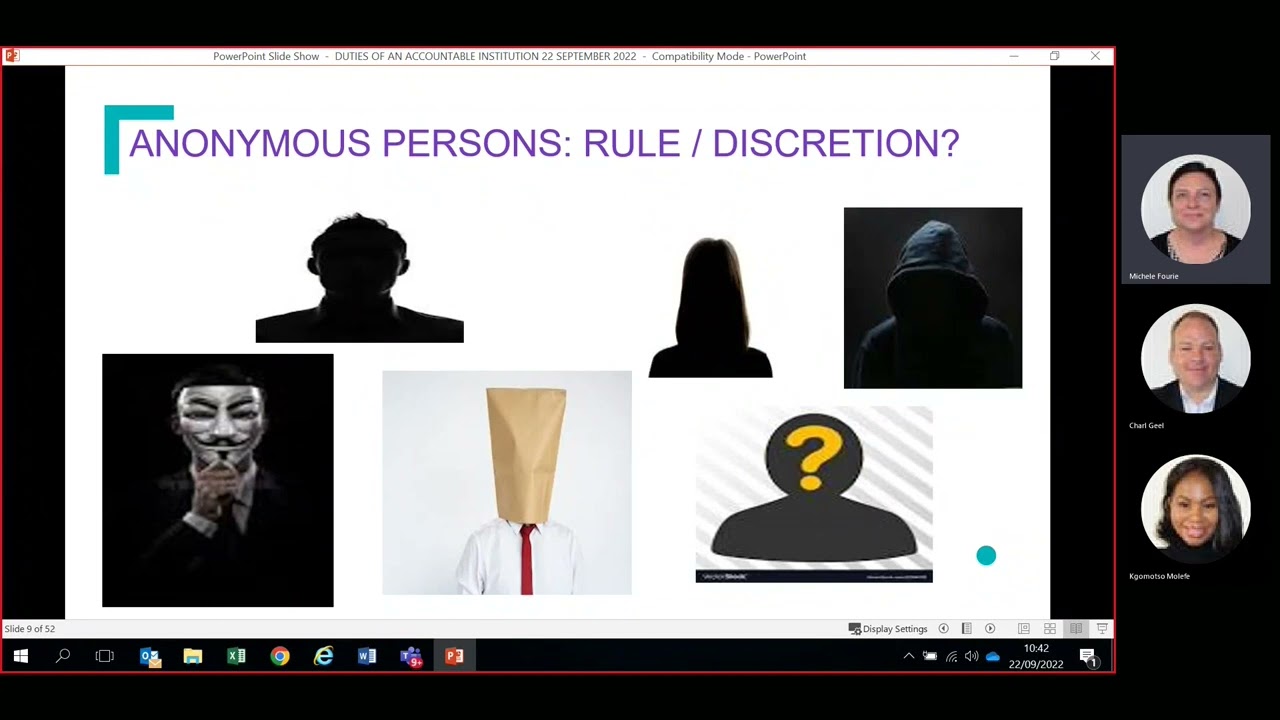Switch to Normal view icon
Viewport: 1280px width, 720px height.
1024,629
